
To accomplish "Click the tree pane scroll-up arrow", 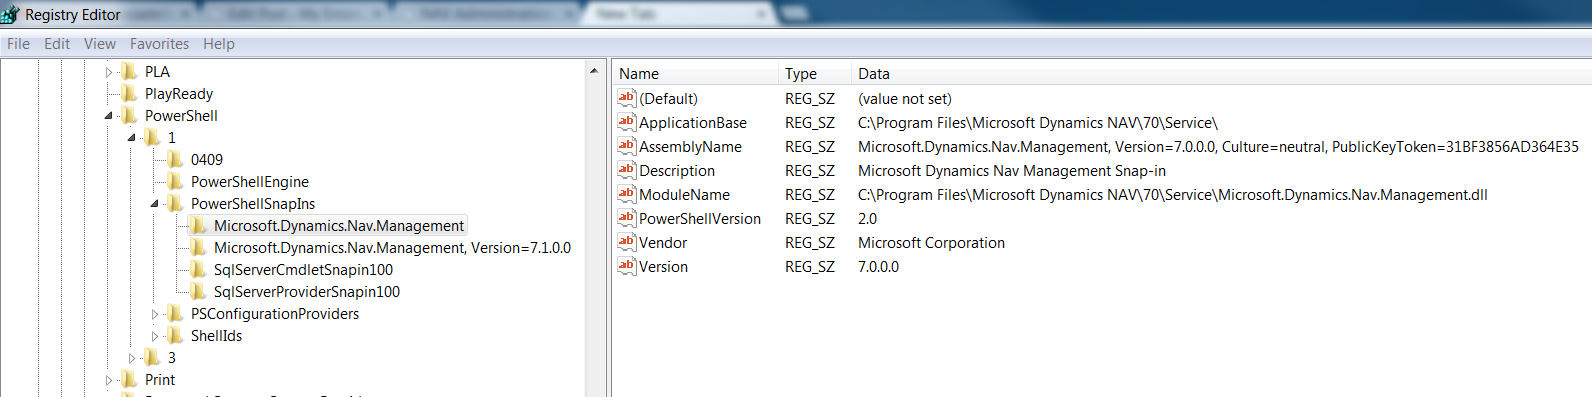I will [594, 71].
